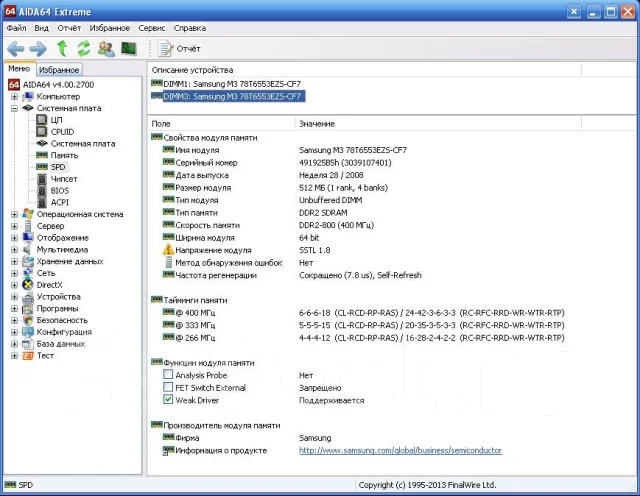Image resolution: width=640 pixels, height=496 pixels.
Task: Click the Отчёт report toolbar button
Action: (179, 49)
